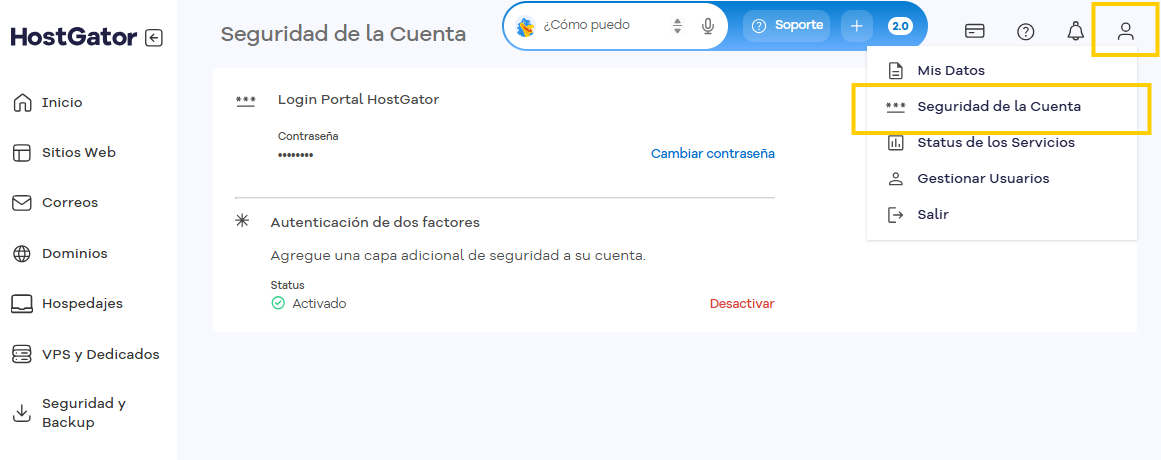Click the Salir exit arrow icon

(896, 215)
